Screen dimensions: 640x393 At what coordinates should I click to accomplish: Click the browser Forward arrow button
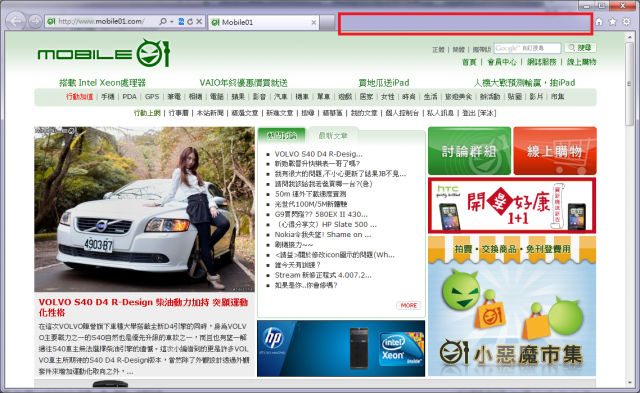36,21
